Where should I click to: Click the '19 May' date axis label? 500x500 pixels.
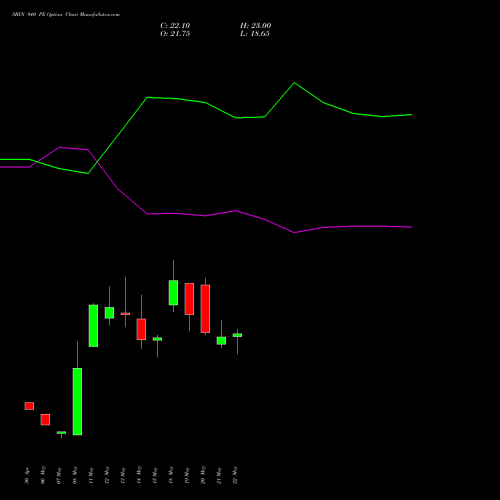pyautogui.click(x=187, y=475)
